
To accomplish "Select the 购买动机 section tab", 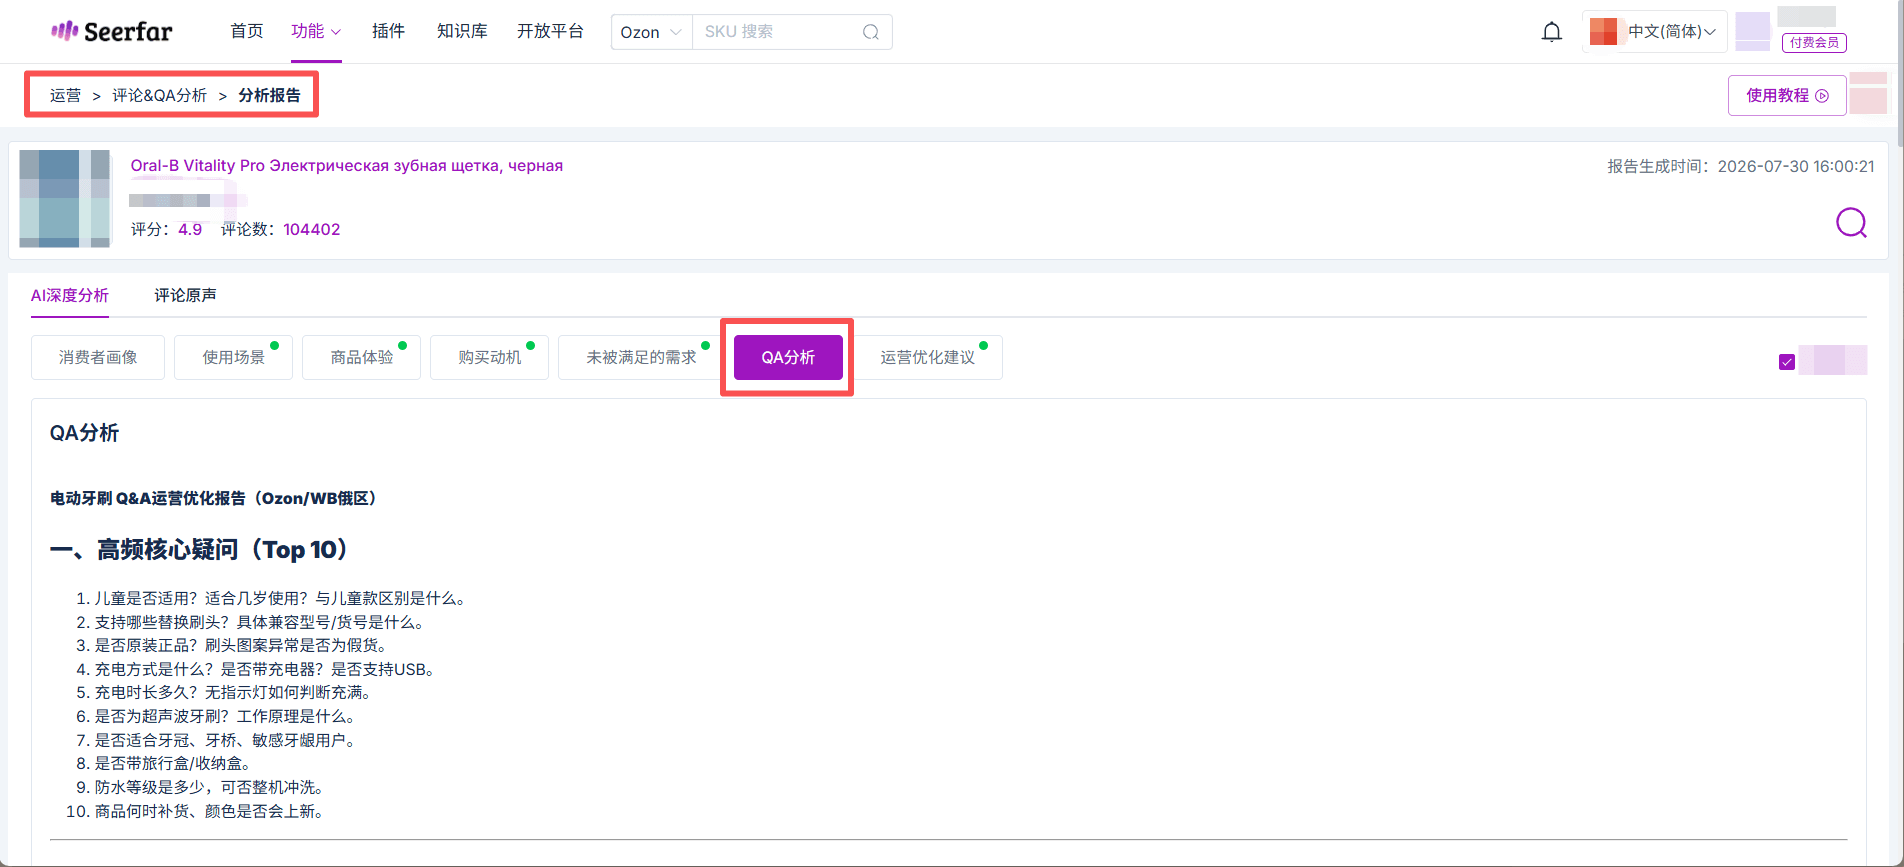I will pos(489,358).
